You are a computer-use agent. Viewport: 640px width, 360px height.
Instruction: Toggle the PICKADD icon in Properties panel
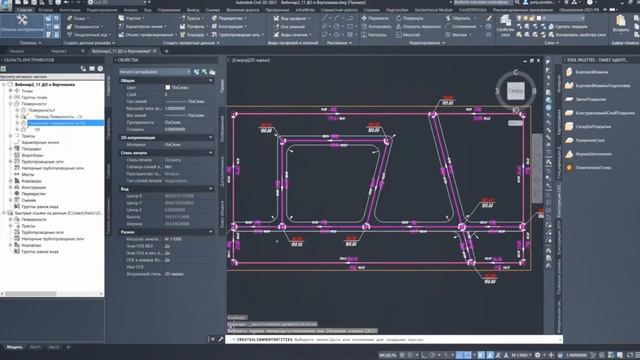point(196,72)
